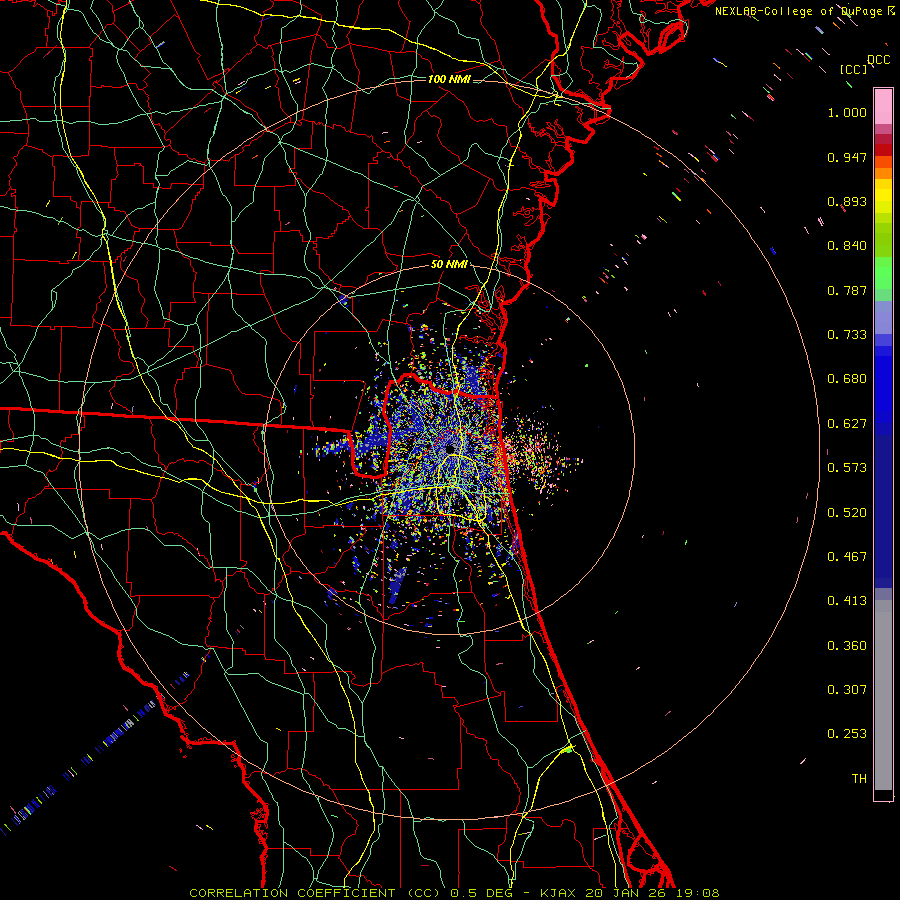Select the 0.520 legend value
Viewport: 900px width, 900px height.
847,513
